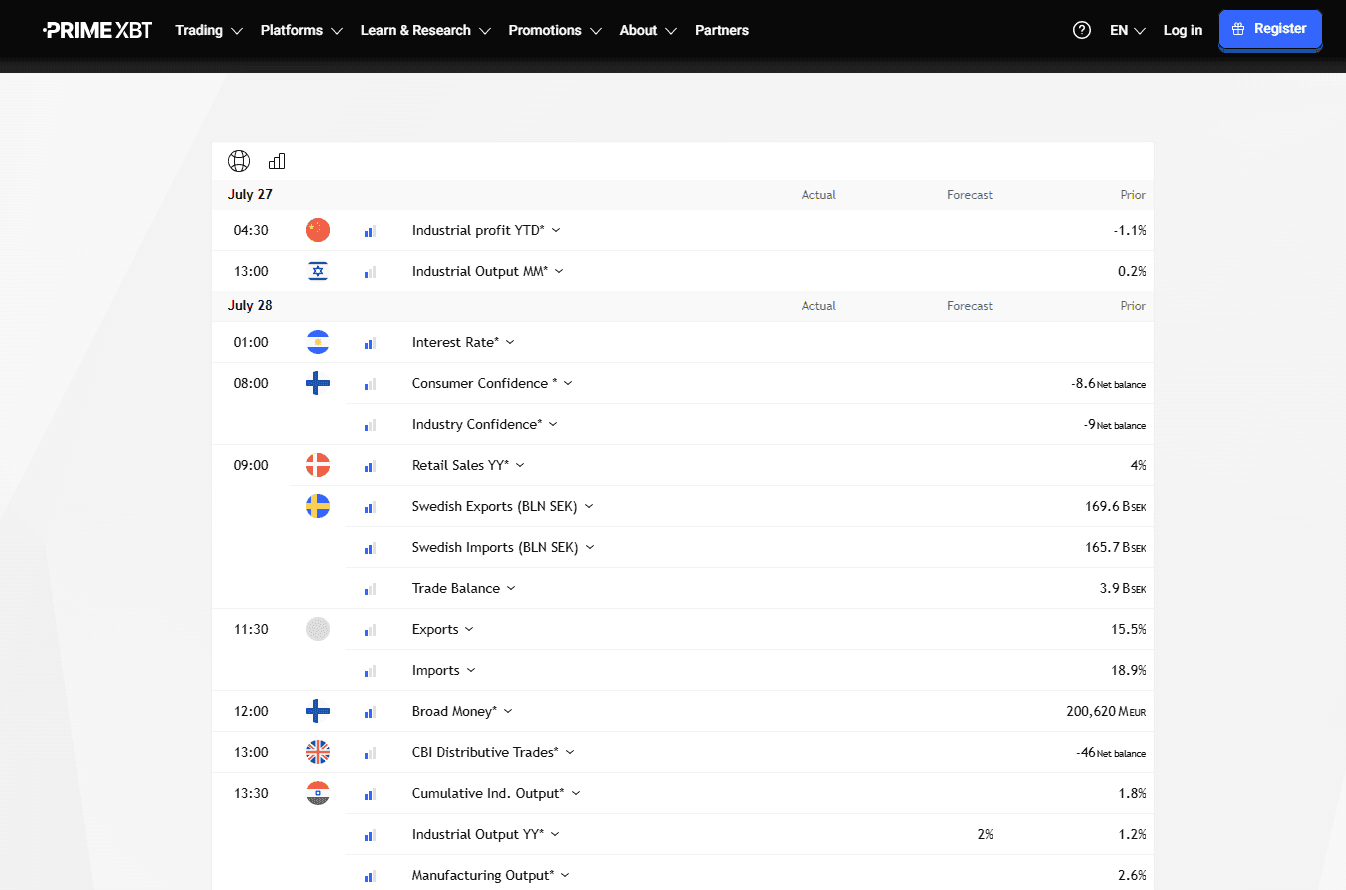1346x890 pixels.
Task: Expand Industrial profit YTD details
Action: coord(486,230)
